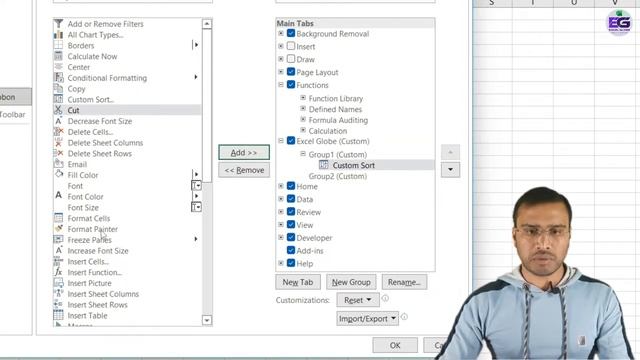Image resolution: width=640 pixels, height=360 pixels.
Task: Select the Decrease Font Size icon
Action: point(58,121)
